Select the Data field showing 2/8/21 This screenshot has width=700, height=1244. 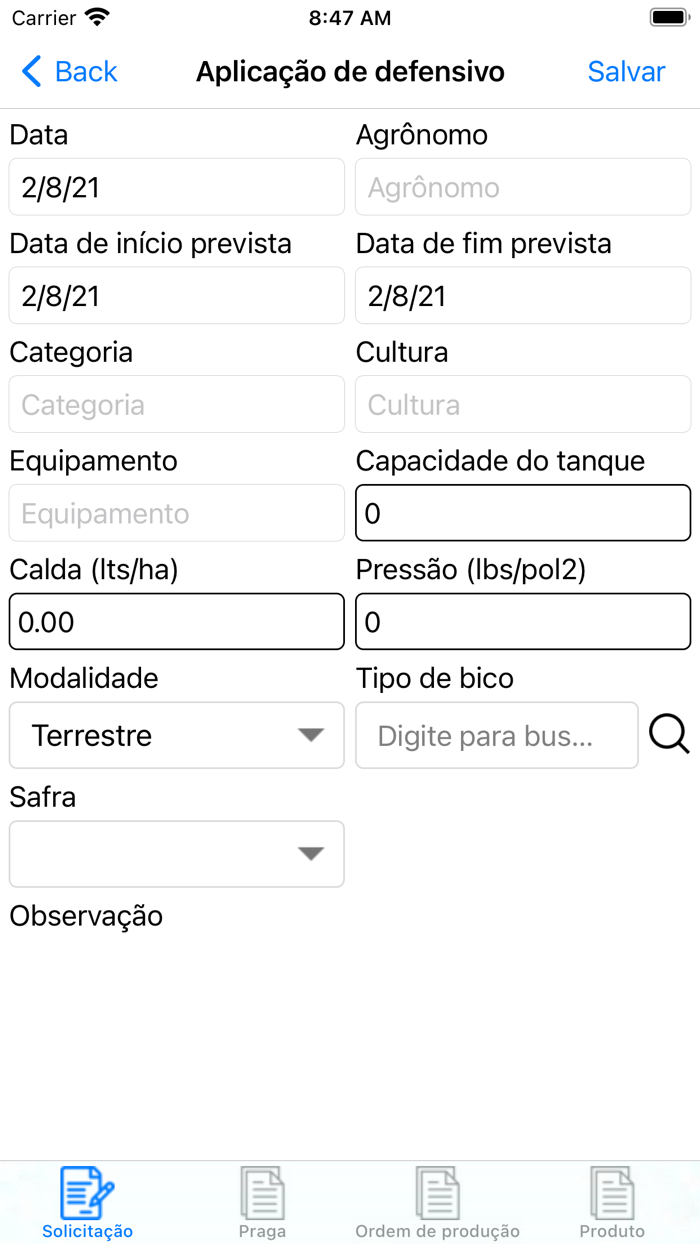pos(176,187)
